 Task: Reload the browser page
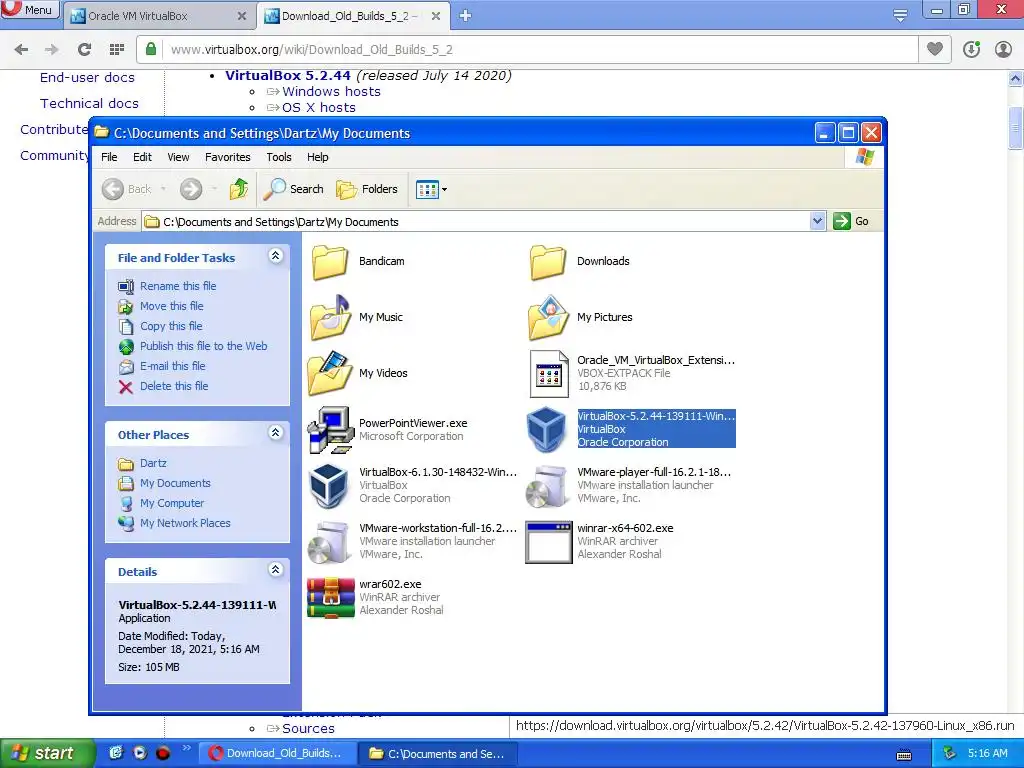(x=84, y=49)
